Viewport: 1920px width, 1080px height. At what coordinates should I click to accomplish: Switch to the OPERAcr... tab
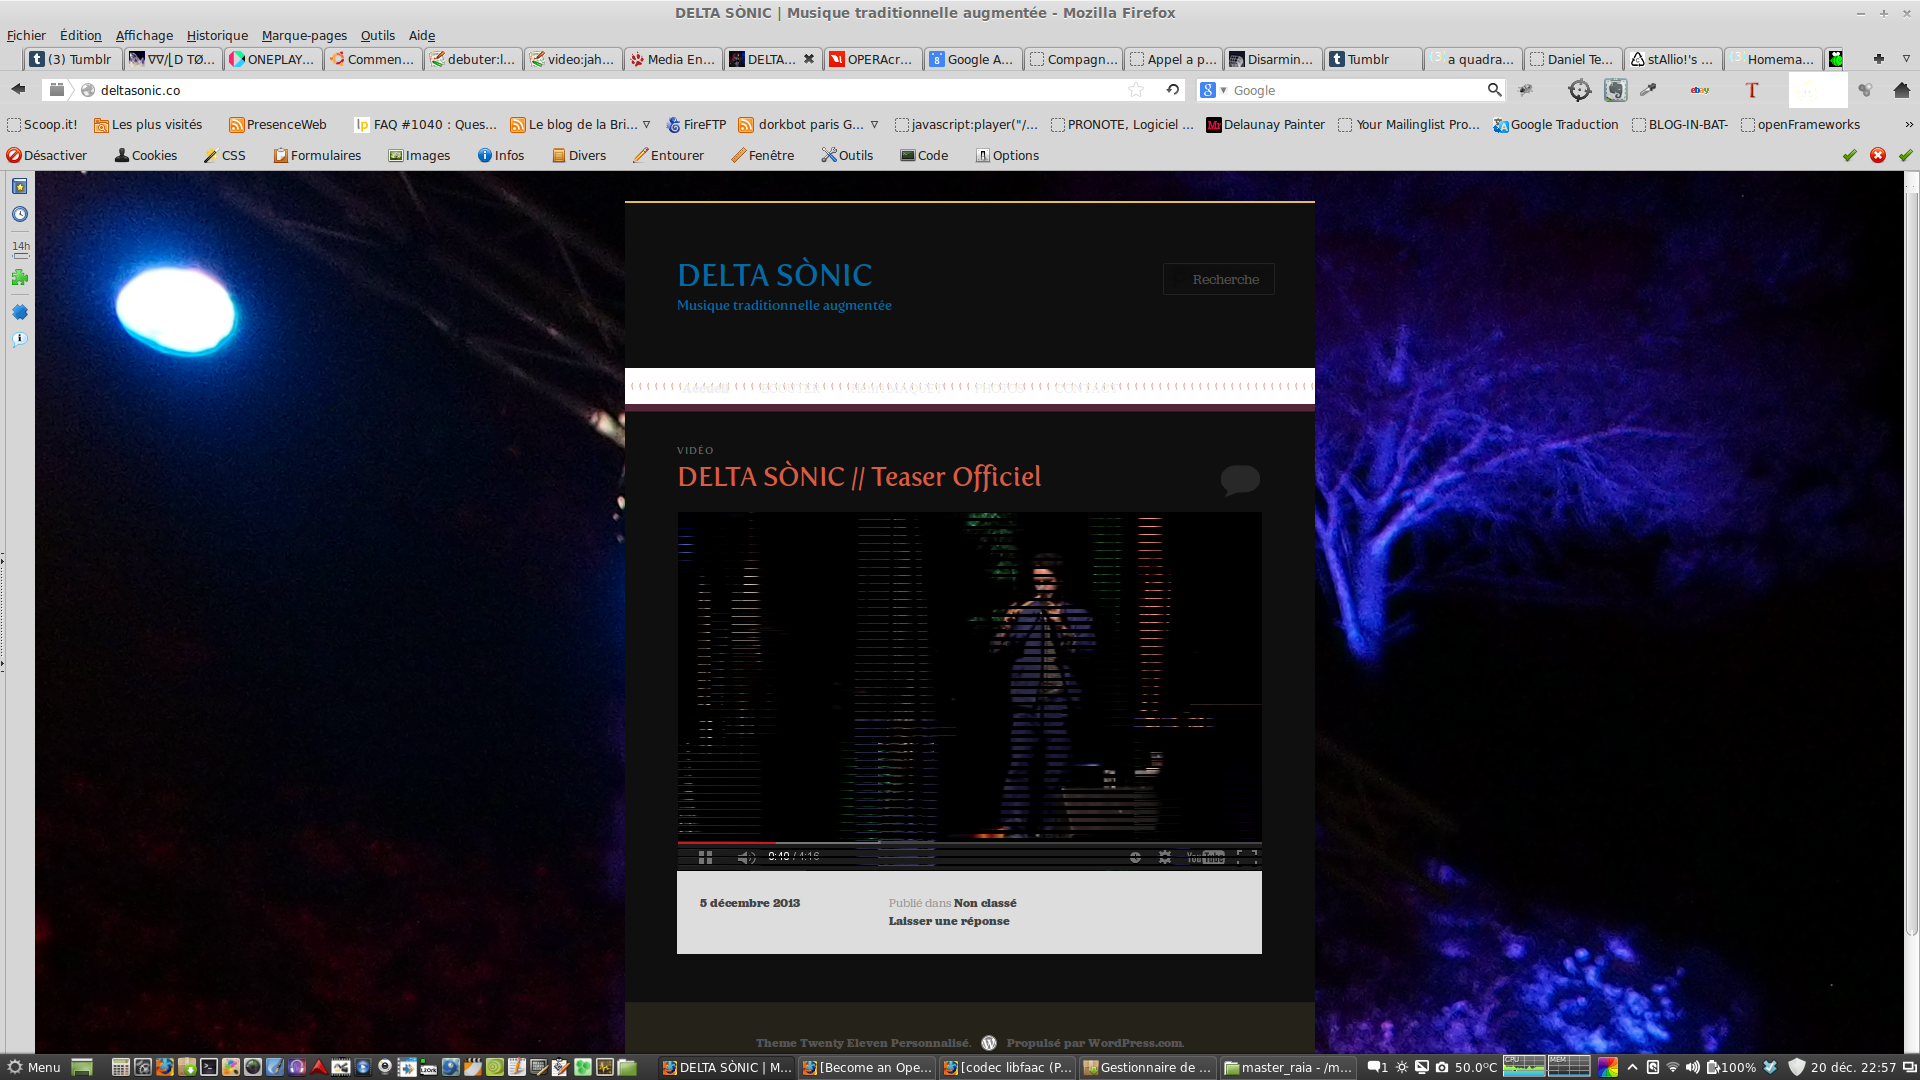pyautogui.click(x=872, y=59)
